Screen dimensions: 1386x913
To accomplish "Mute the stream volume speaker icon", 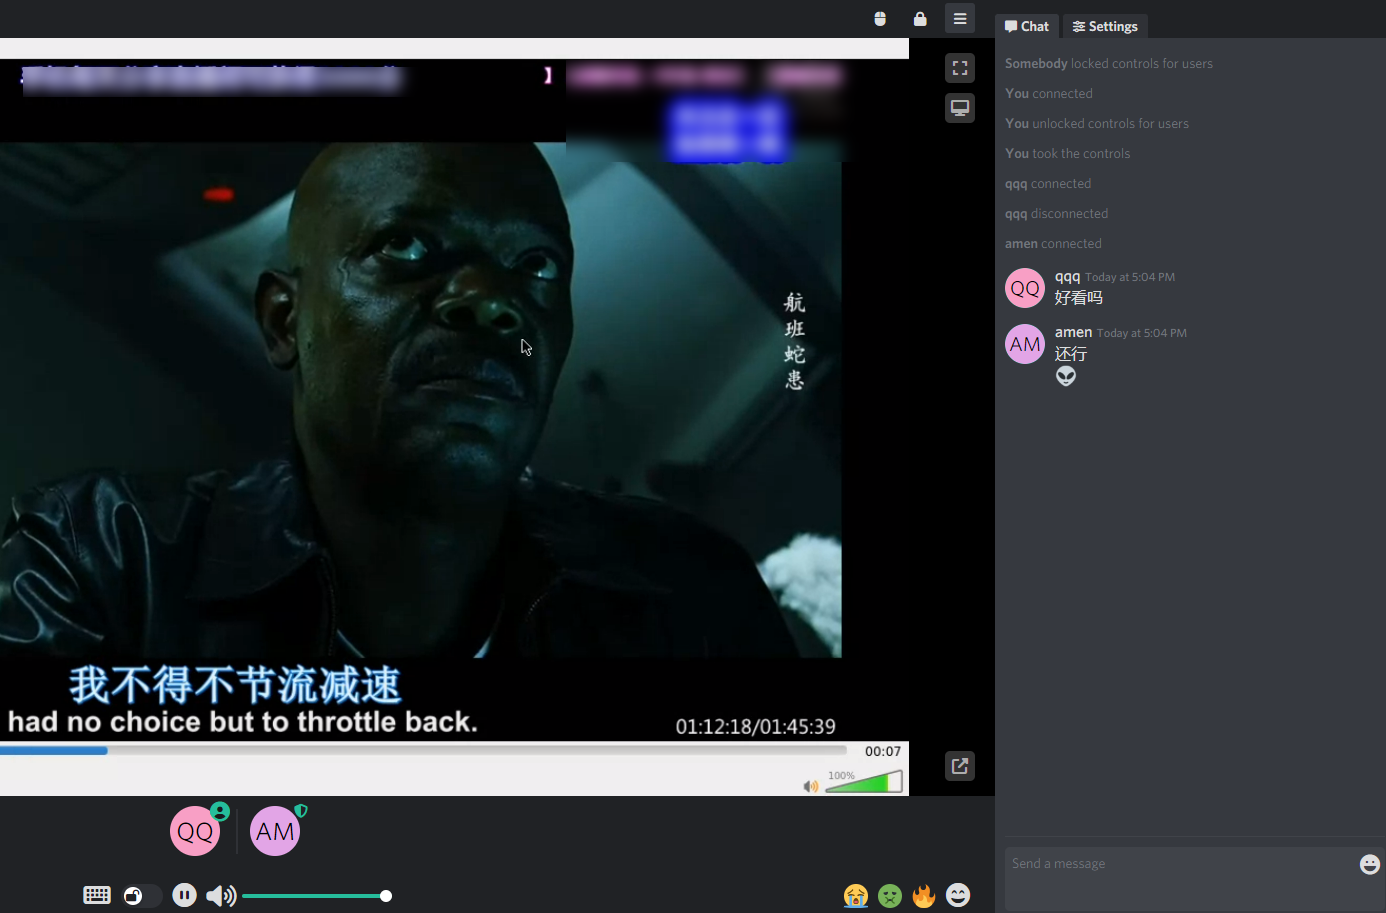I will click(220, 896).
